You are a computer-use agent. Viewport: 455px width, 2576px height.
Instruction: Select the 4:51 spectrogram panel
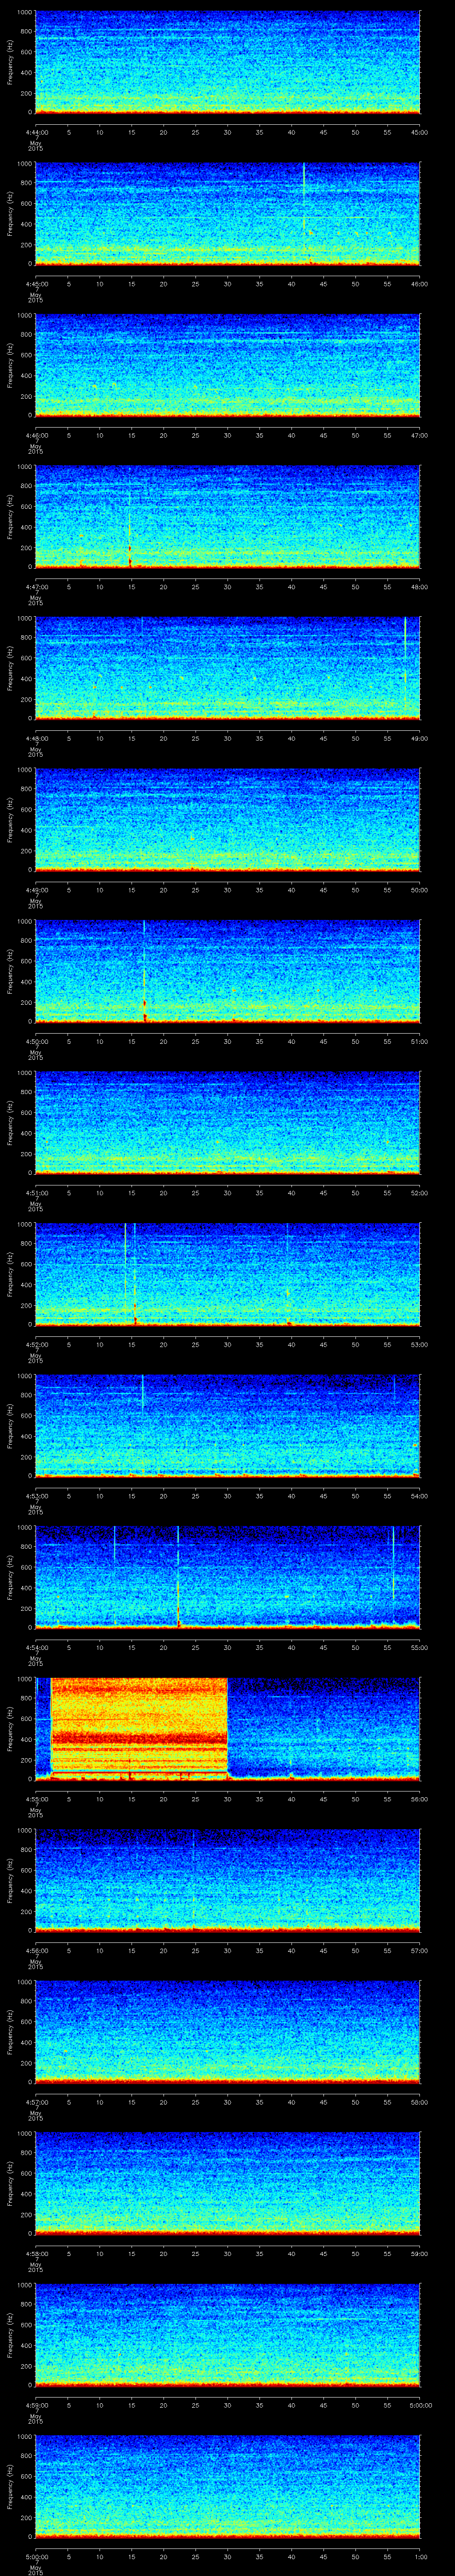(227, 1121)
